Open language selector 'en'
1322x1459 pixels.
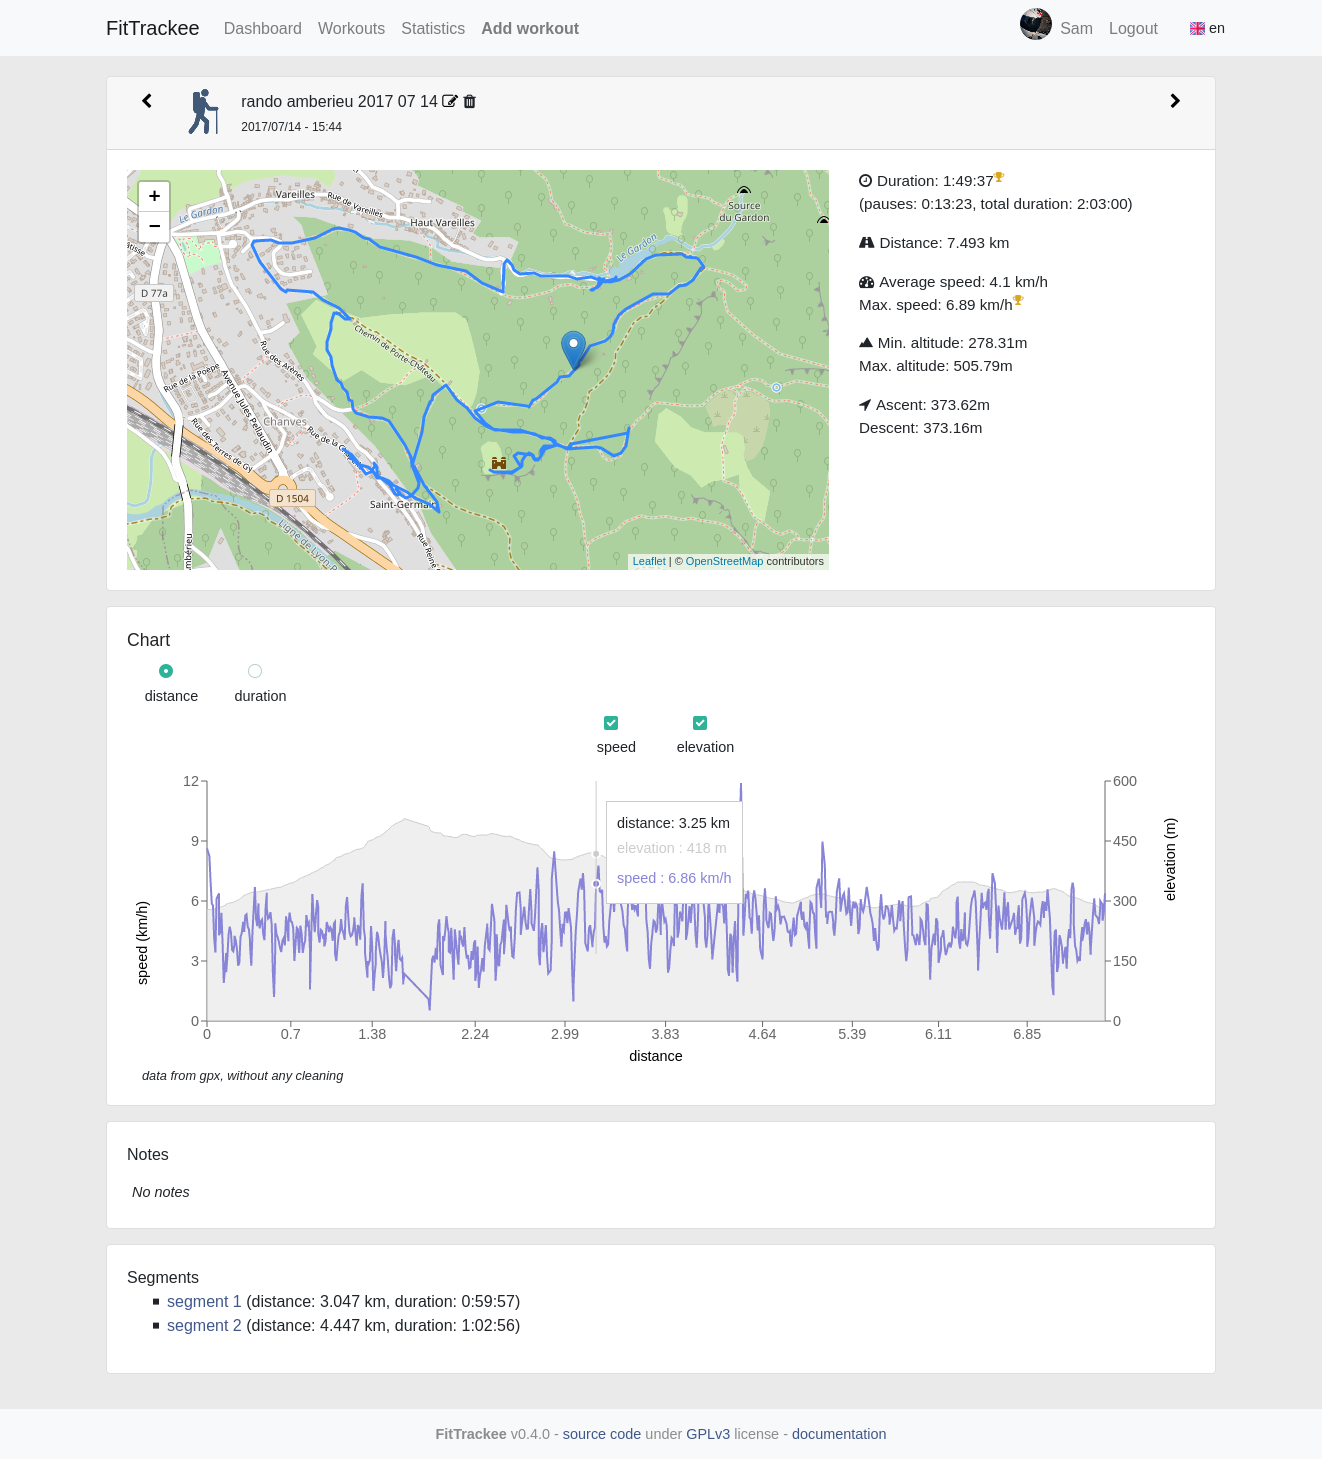click(1207, 28)
